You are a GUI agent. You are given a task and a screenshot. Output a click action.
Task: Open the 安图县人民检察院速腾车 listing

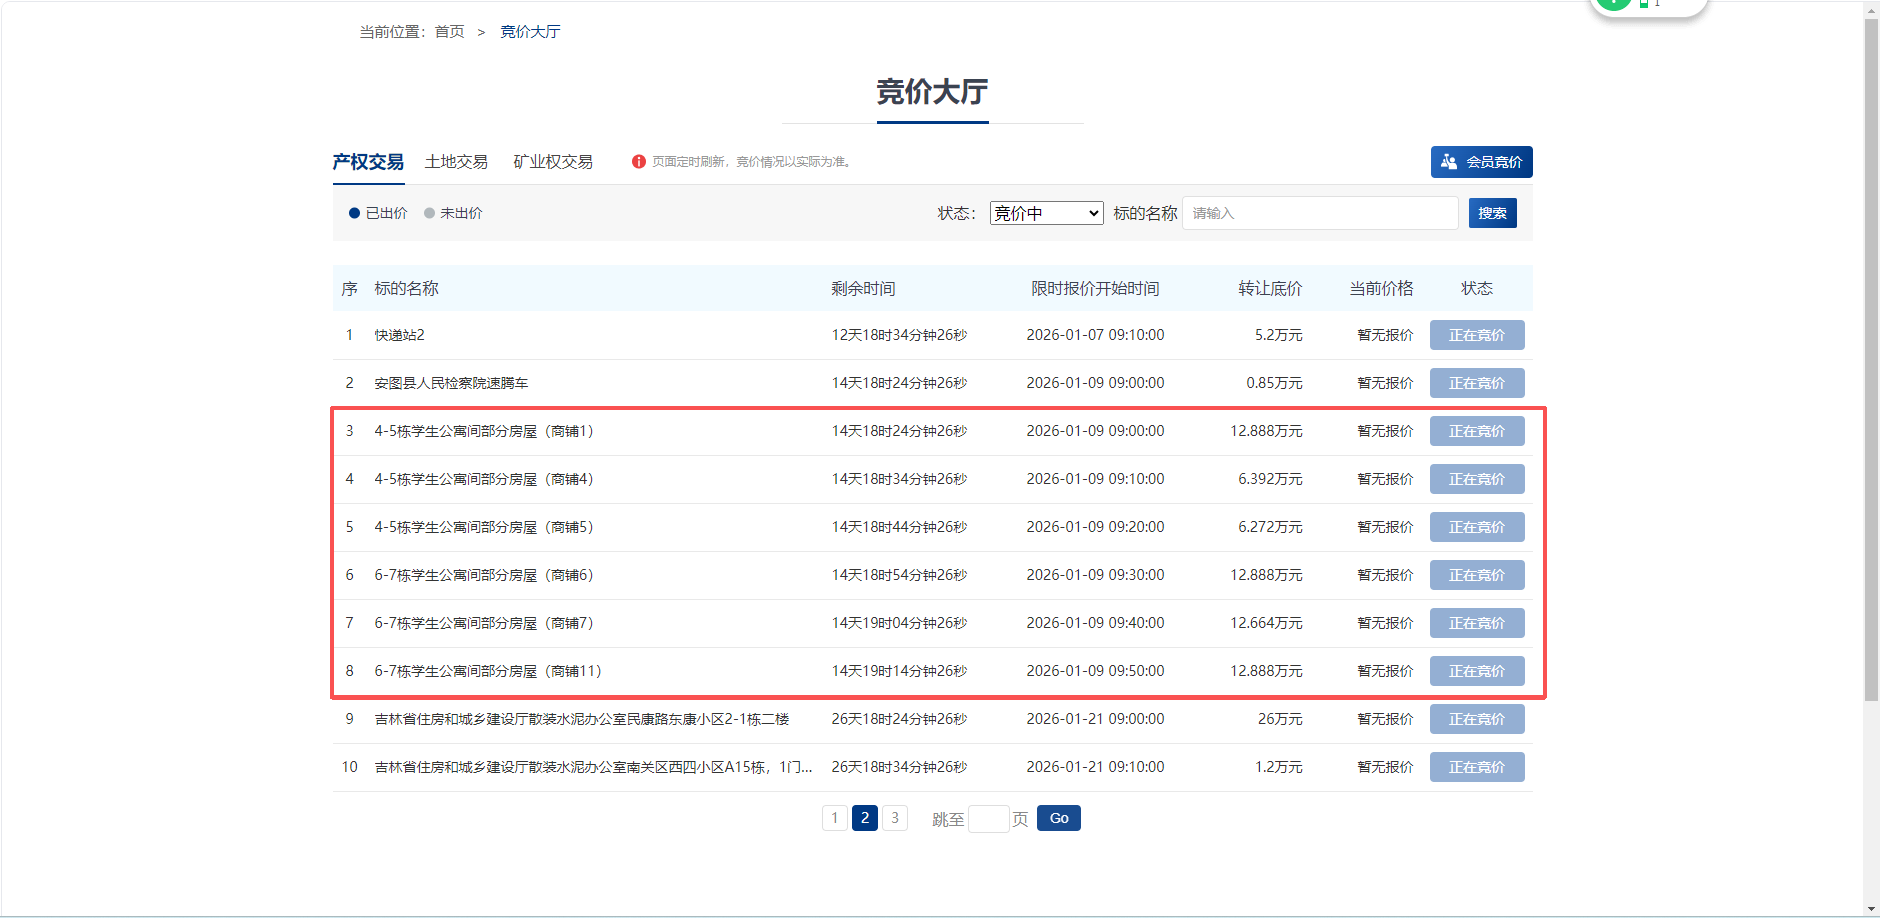pyautogui.click(x=451, y=383)
